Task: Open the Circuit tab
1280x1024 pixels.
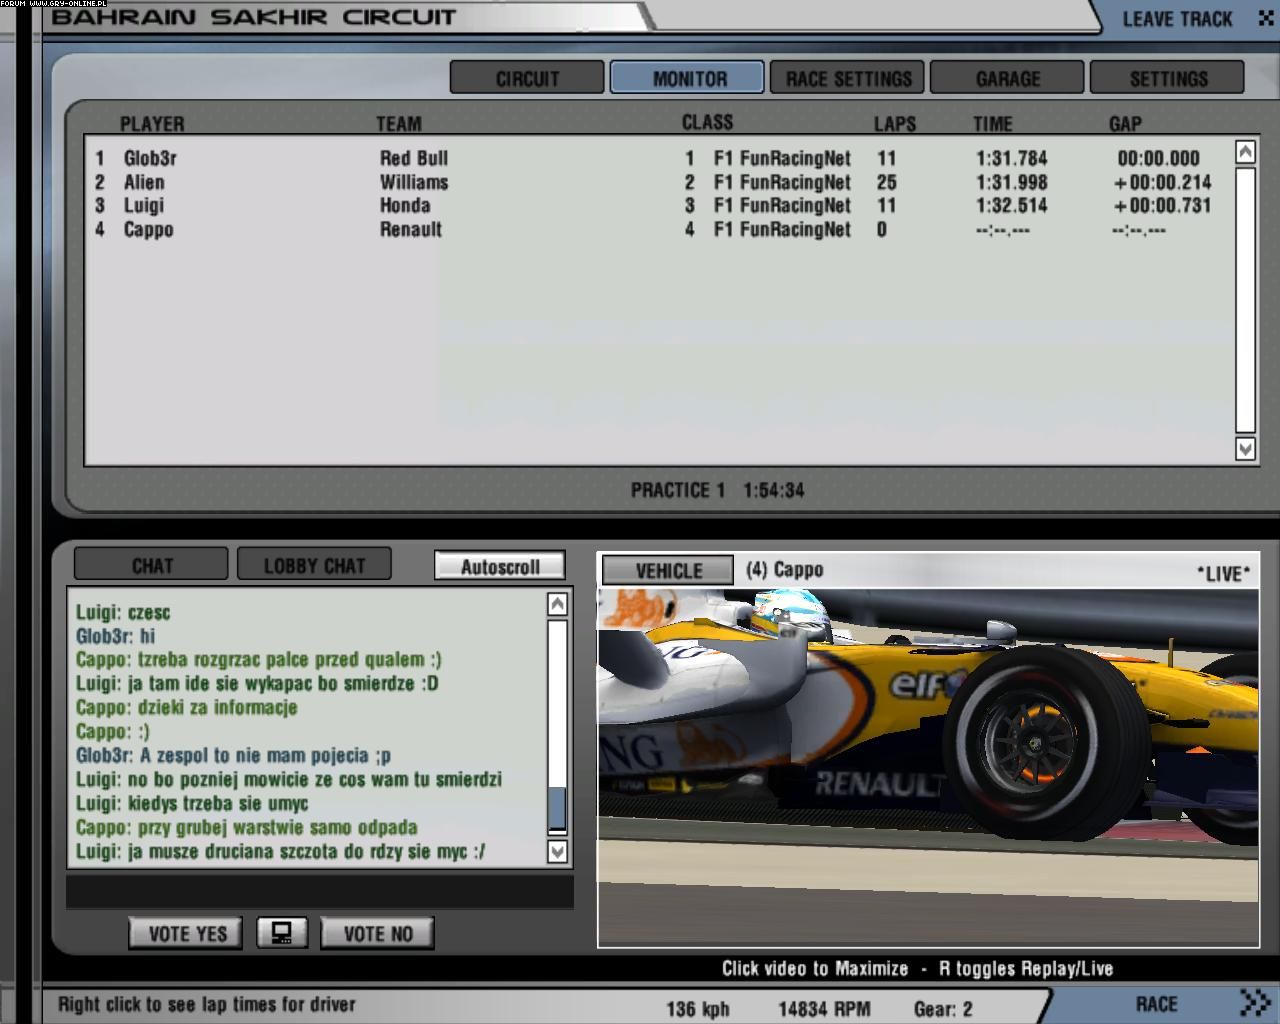Action: coord(527,78)
